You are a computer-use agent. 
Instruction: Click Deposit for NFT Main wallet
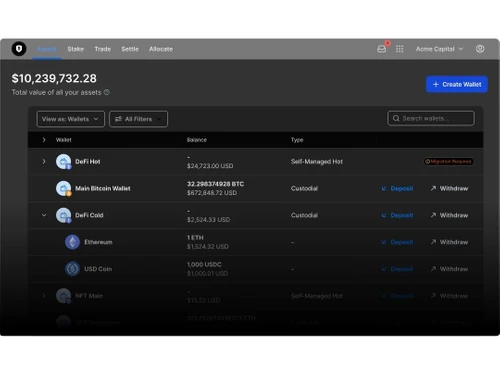[x=397, y=296]
